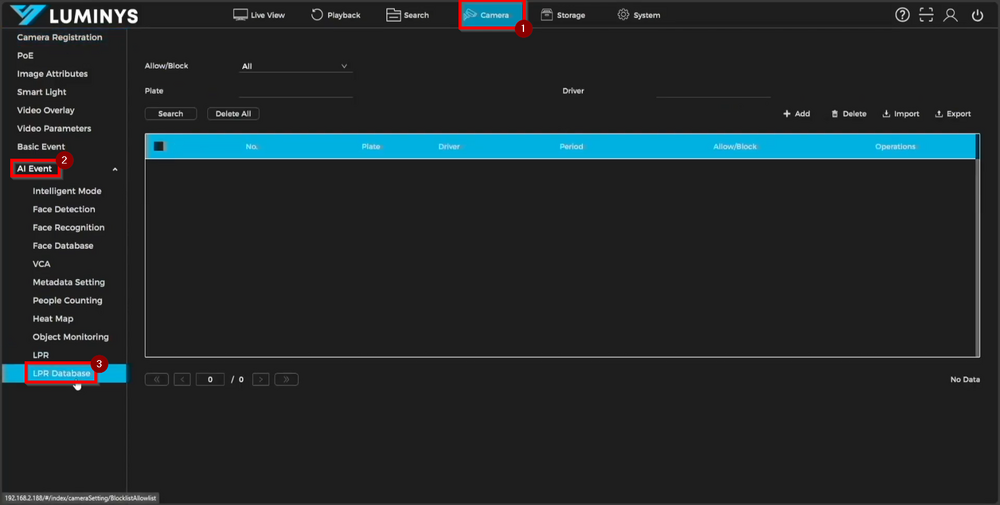The height and width of the screenshot is (505, 1000).
Task: Click Export plate list button
Action: pyautogui.click(x=953, y=114)
